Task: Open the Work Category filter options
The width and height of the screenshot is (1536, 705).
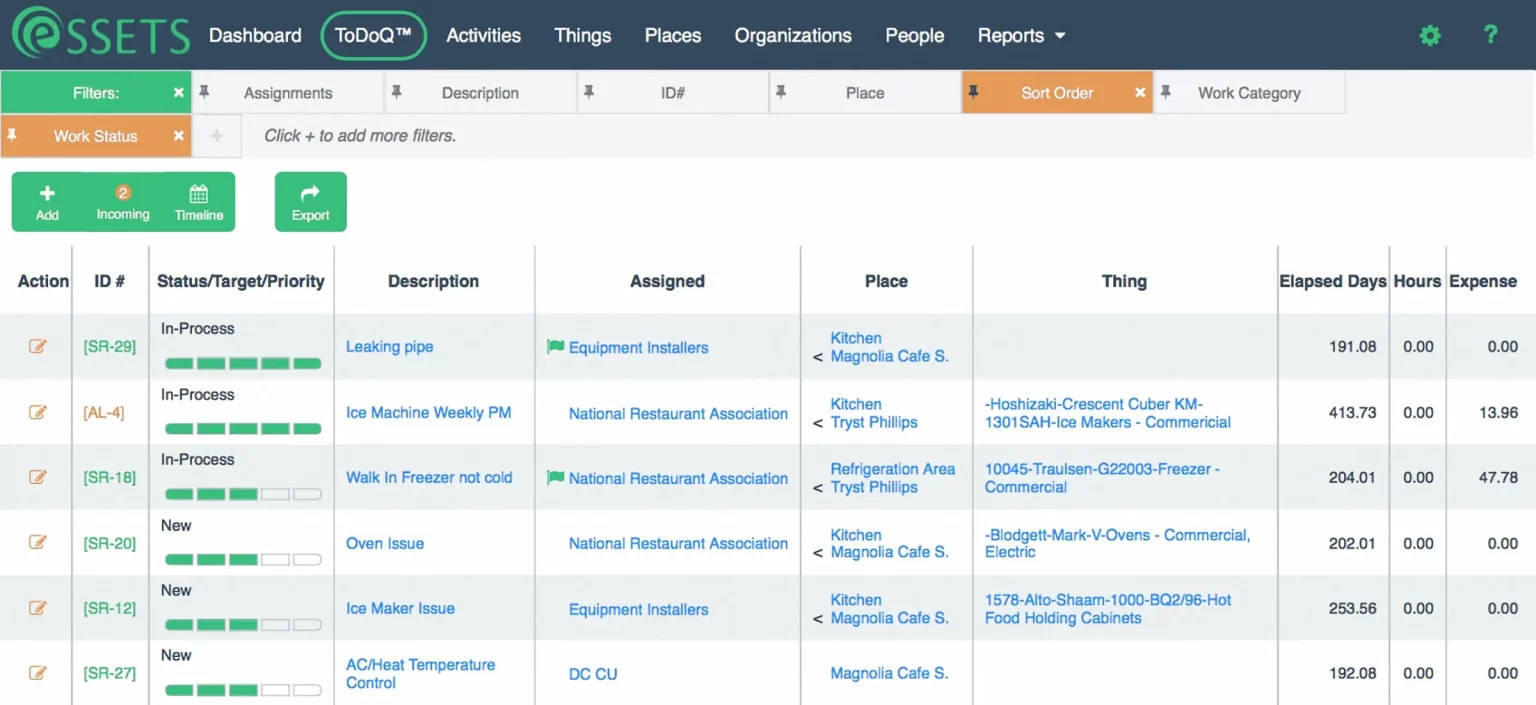Action: tap(1249, 93)
